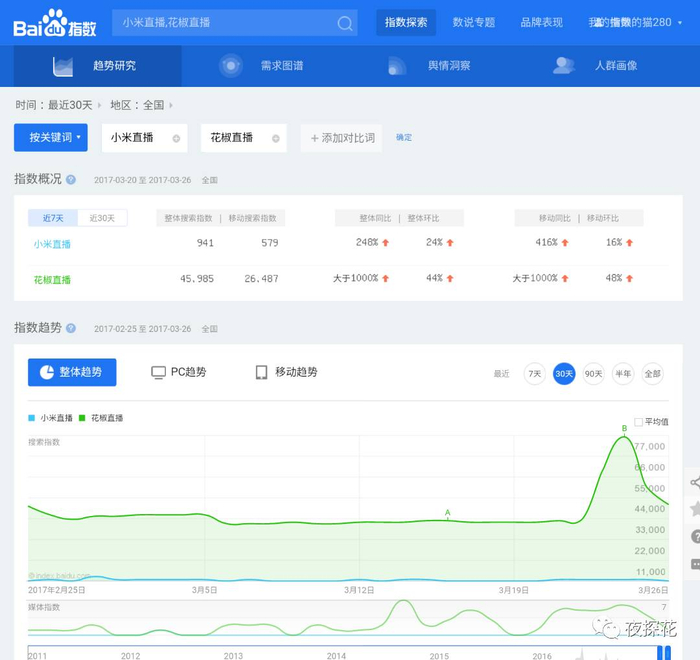Viewport: 700px width, 660px height.
Task: Click the 45,985 value for 花椒直播
Action: click(197, 279)
